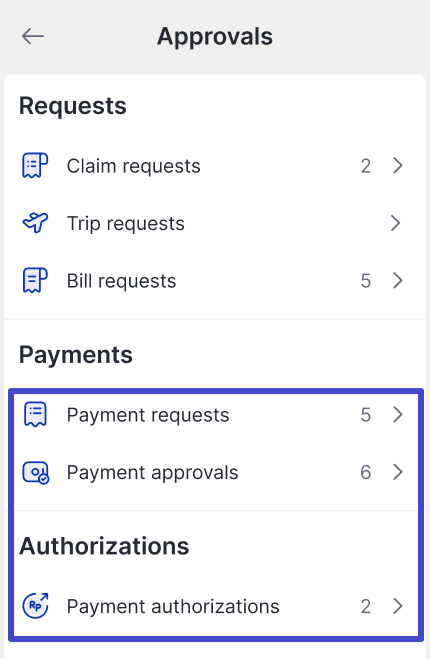The image size is (430, 659).
Task: Open chevron next to Claim requests
Action: tap(397, 166)
